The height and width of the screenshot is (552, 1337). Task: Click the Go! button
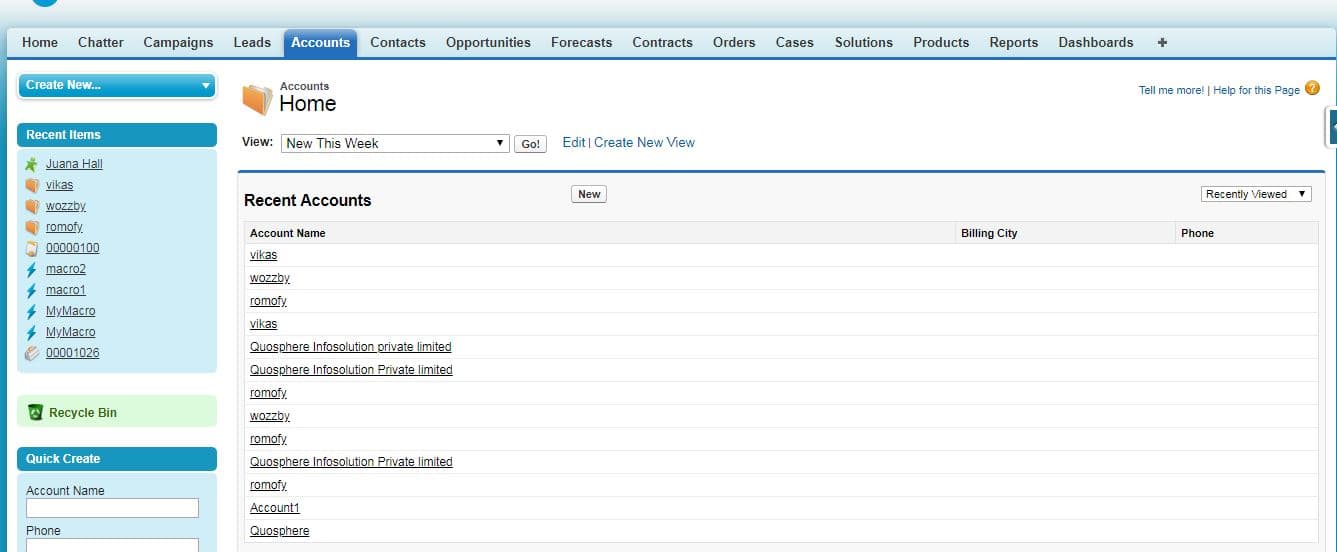tap(531, 144)
